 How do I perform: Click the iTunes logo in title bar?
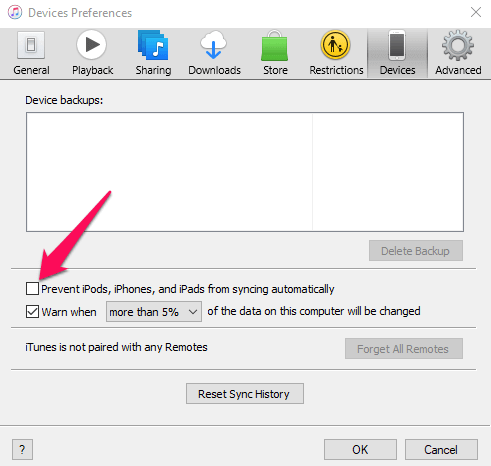(15, 13)
